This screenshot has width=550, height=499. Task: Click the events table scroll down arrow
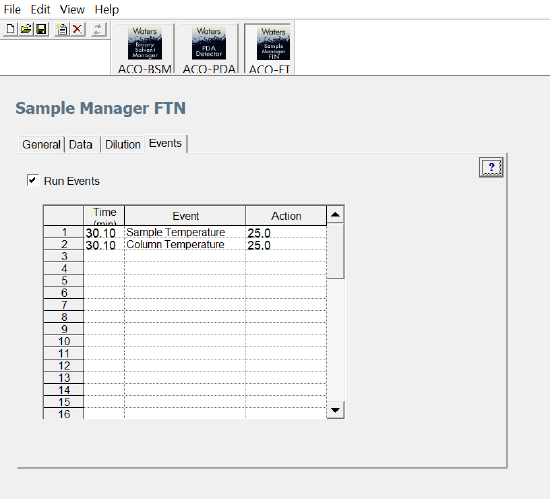point(335,410)
